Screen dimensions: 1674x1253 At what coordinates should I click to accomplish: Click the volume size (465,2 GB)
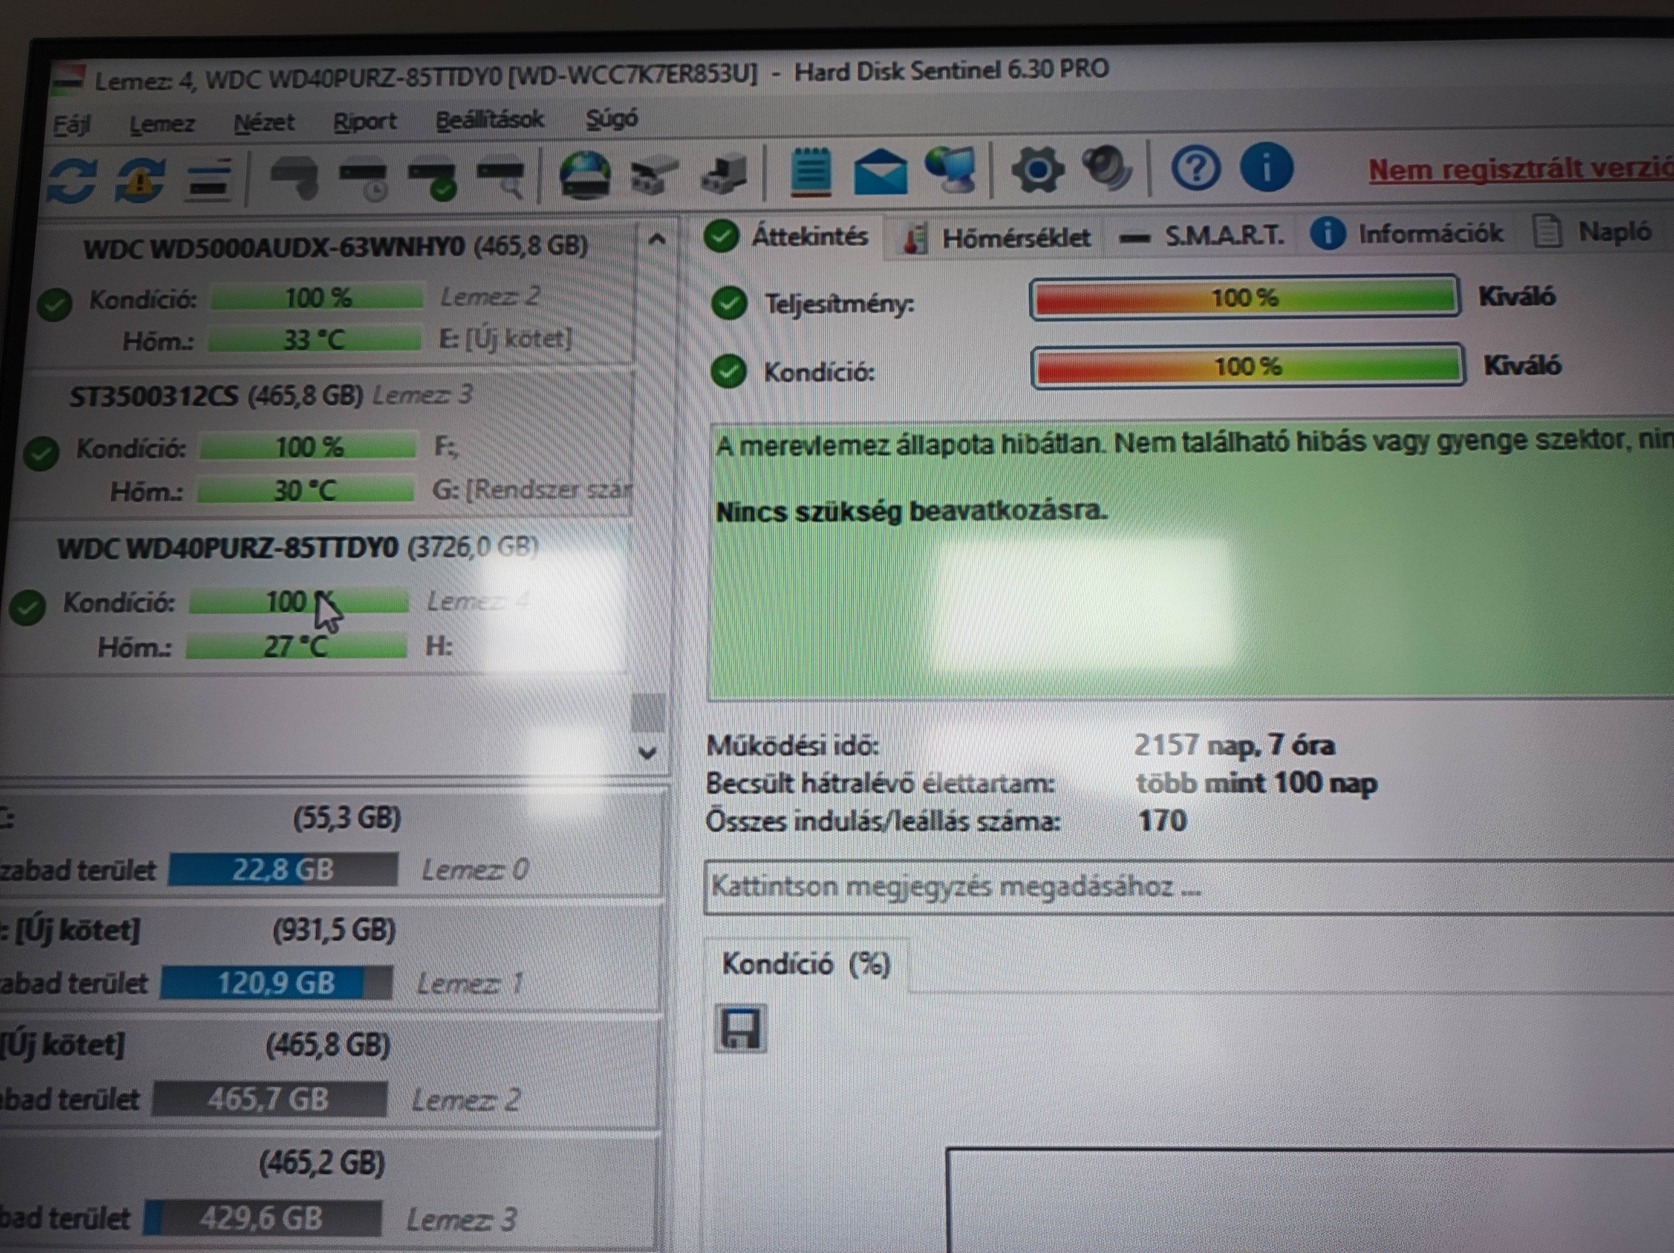[322, 1163]
